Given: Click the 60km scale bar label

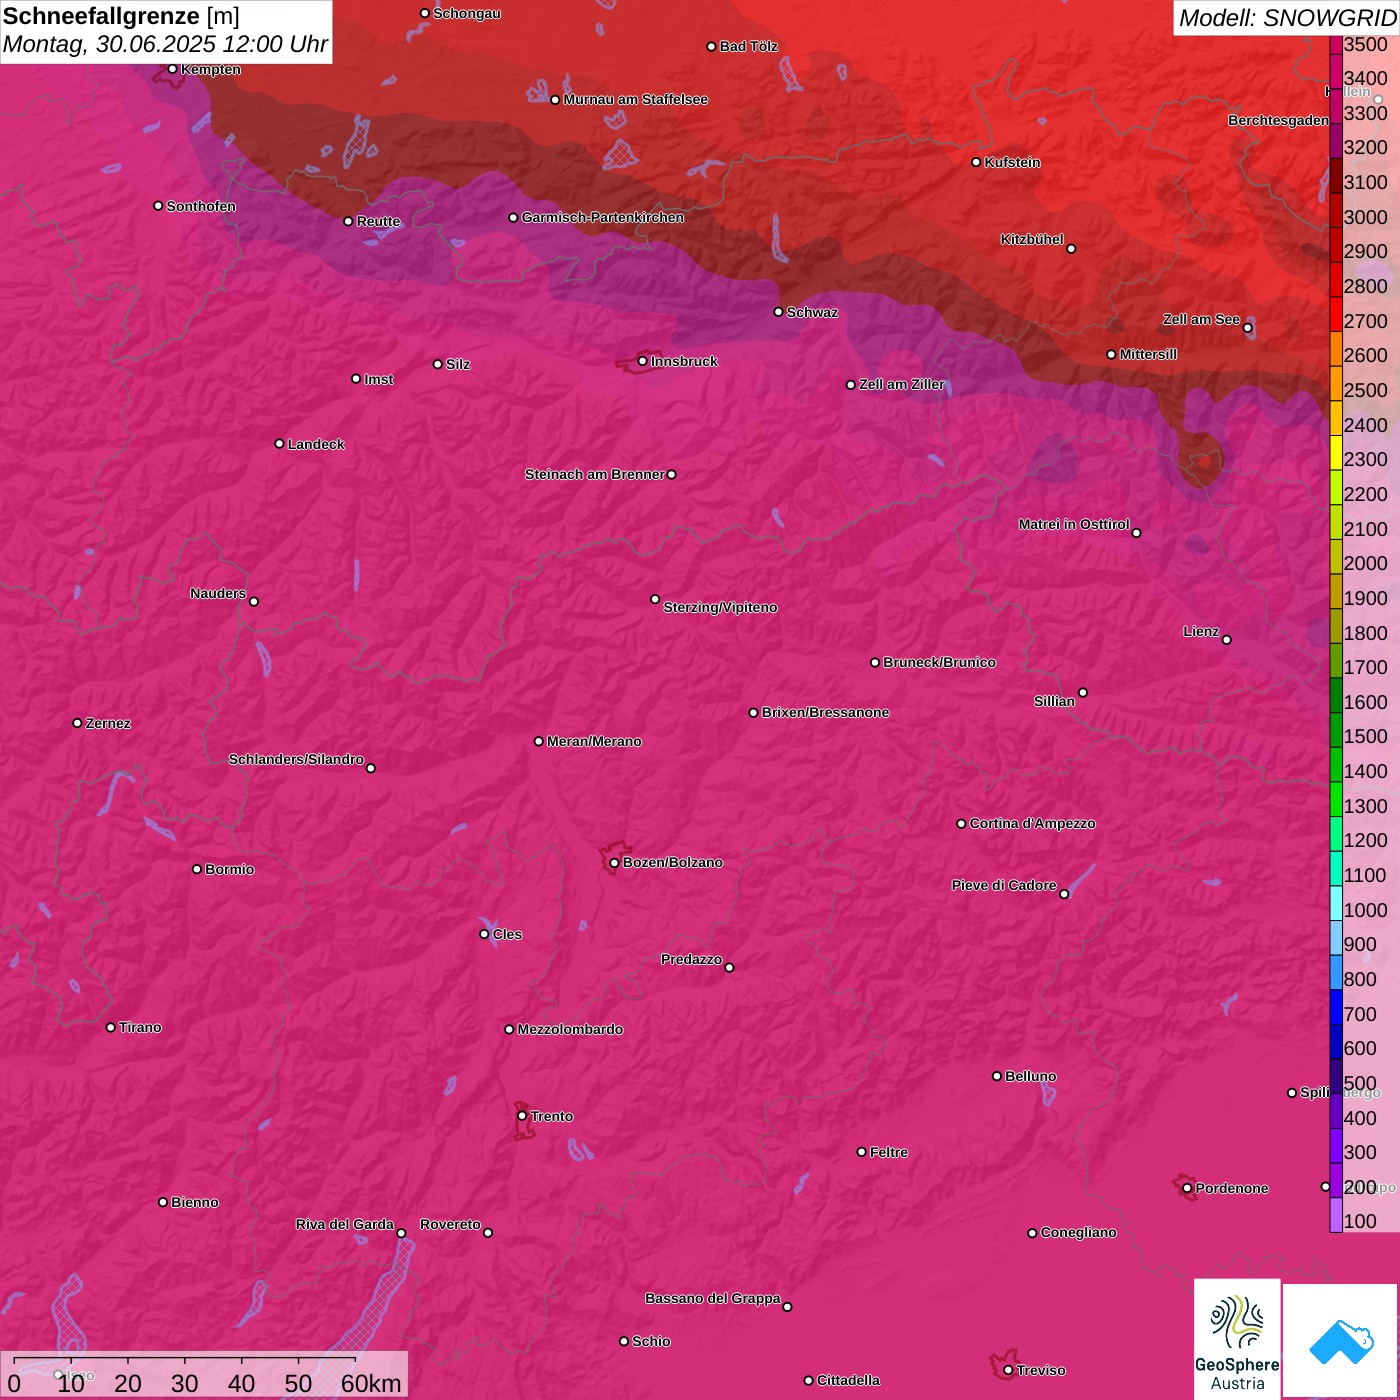Looking at the screenshot, I should tap(371, 1383).
